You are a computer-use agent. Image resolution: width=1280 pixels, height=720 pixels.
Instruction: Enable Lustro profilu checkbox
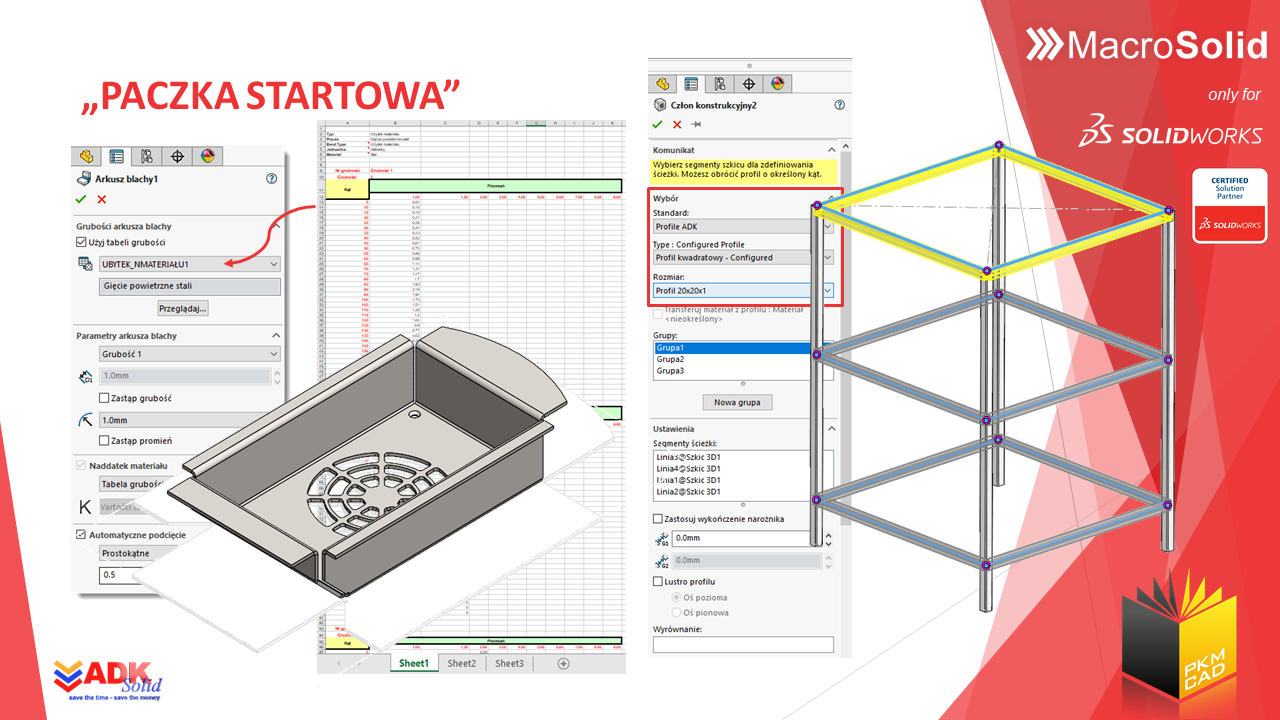658,581
